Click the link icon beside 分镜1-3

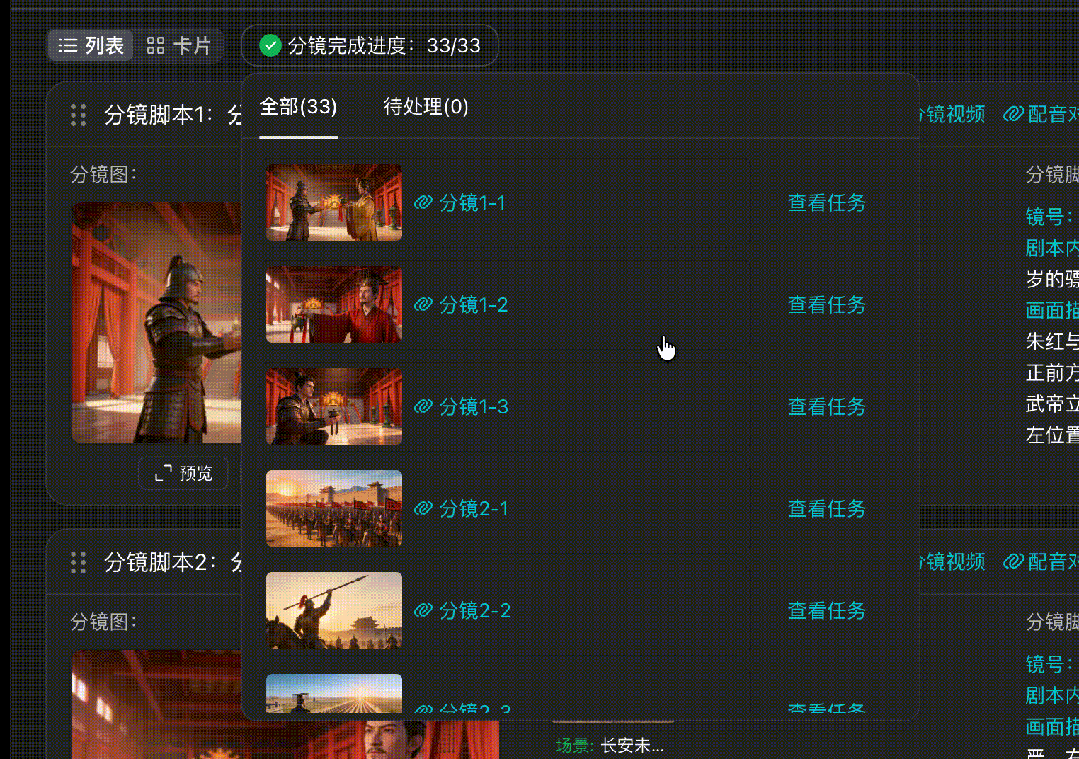tap(423, 406)
